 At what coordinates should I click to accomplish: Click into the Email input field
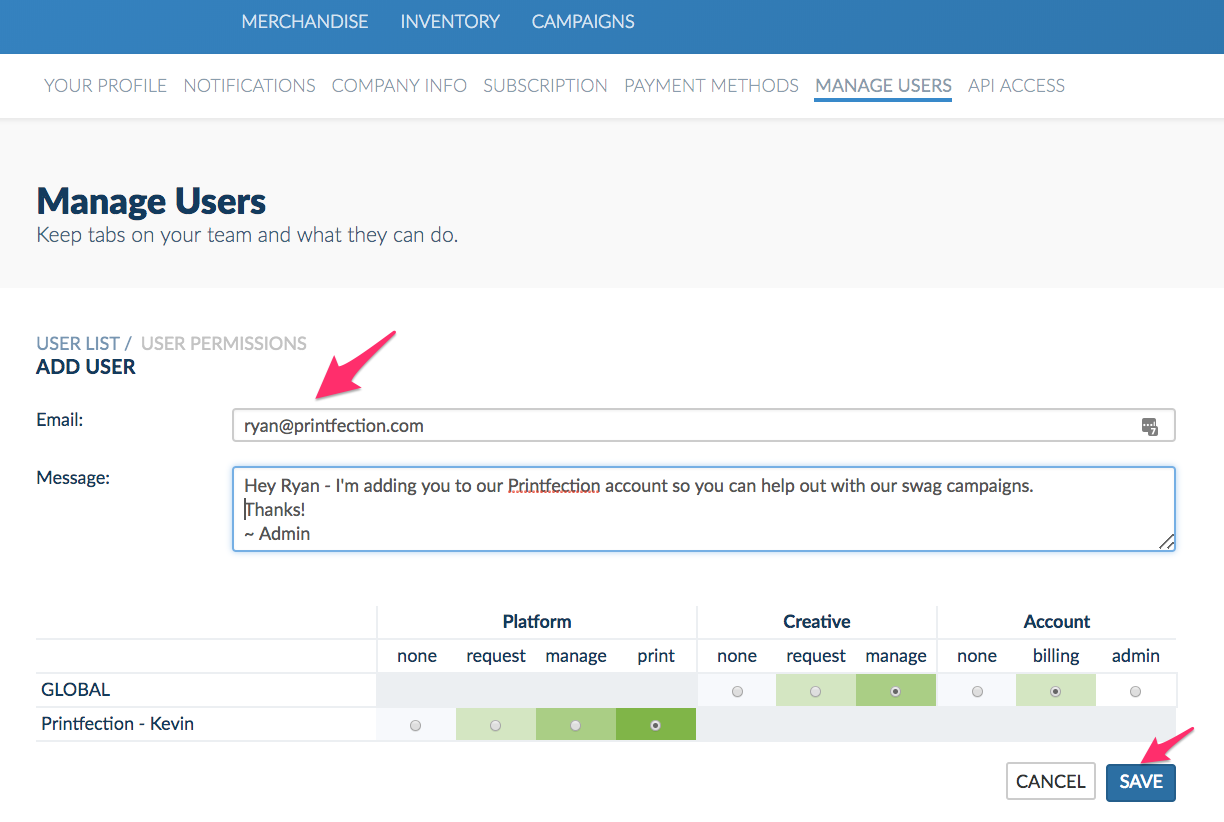click(680, 426)
